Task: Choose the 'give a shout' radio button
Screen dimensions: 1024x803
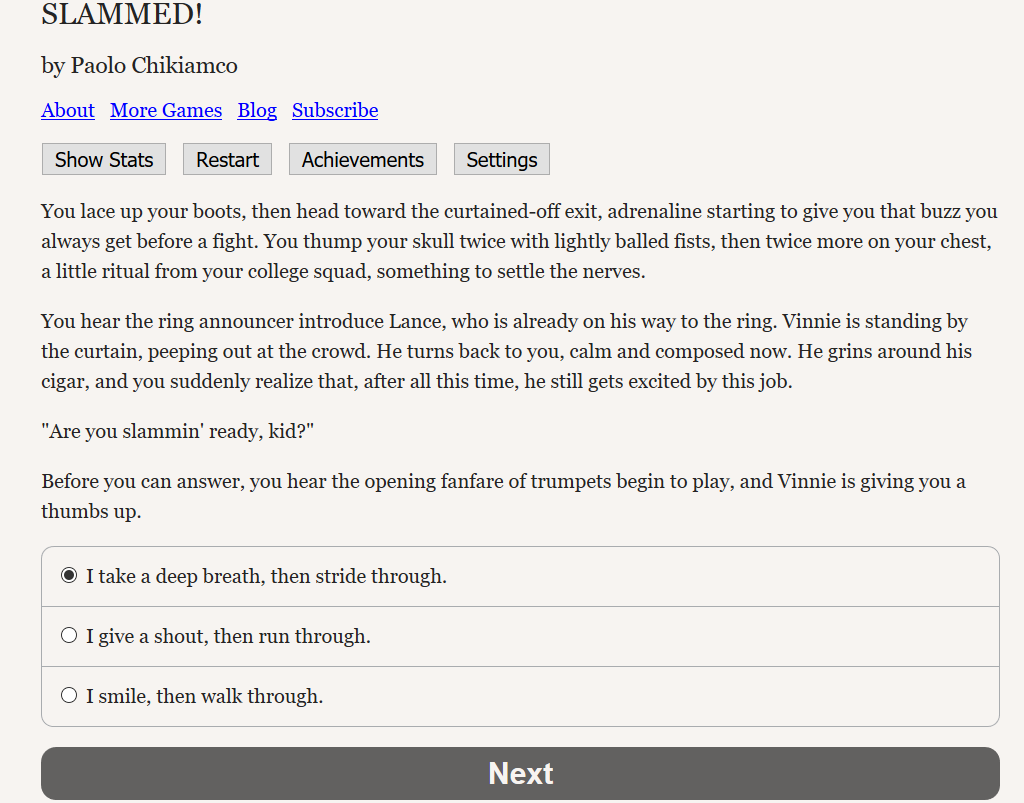Action: click(x=69, y=635)
